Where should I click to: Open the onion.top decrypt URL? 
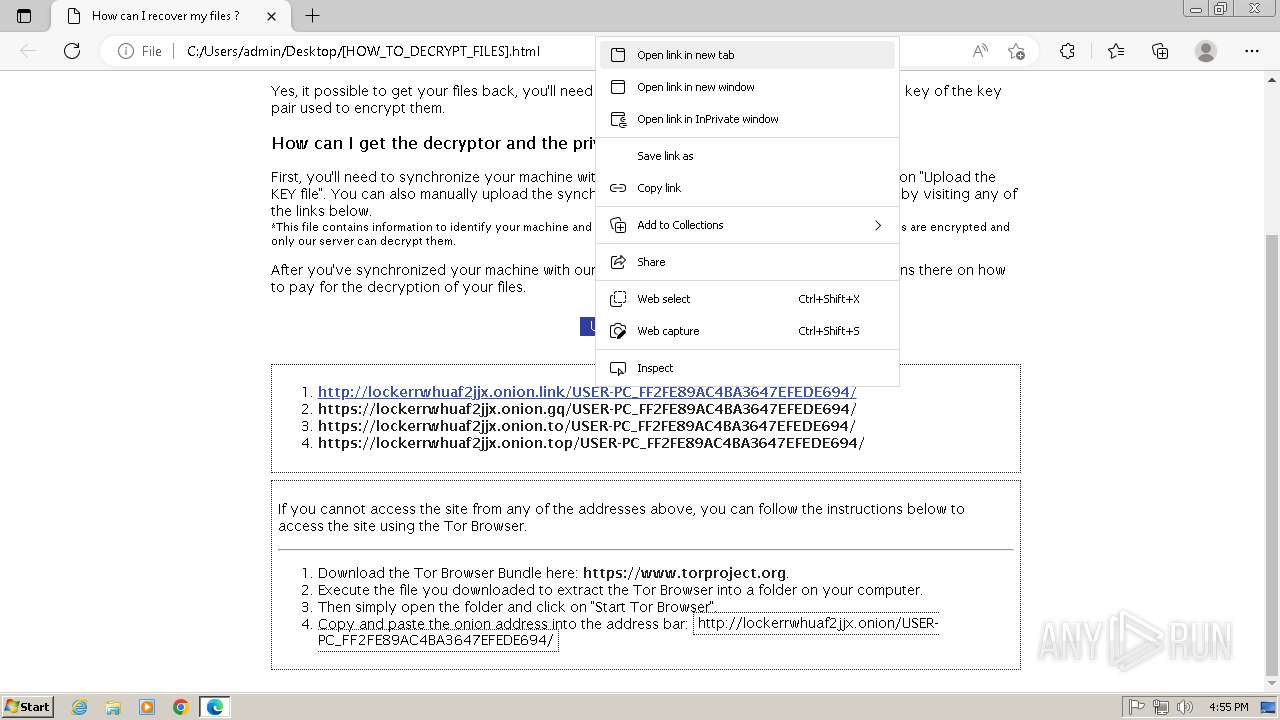point(591,443)
